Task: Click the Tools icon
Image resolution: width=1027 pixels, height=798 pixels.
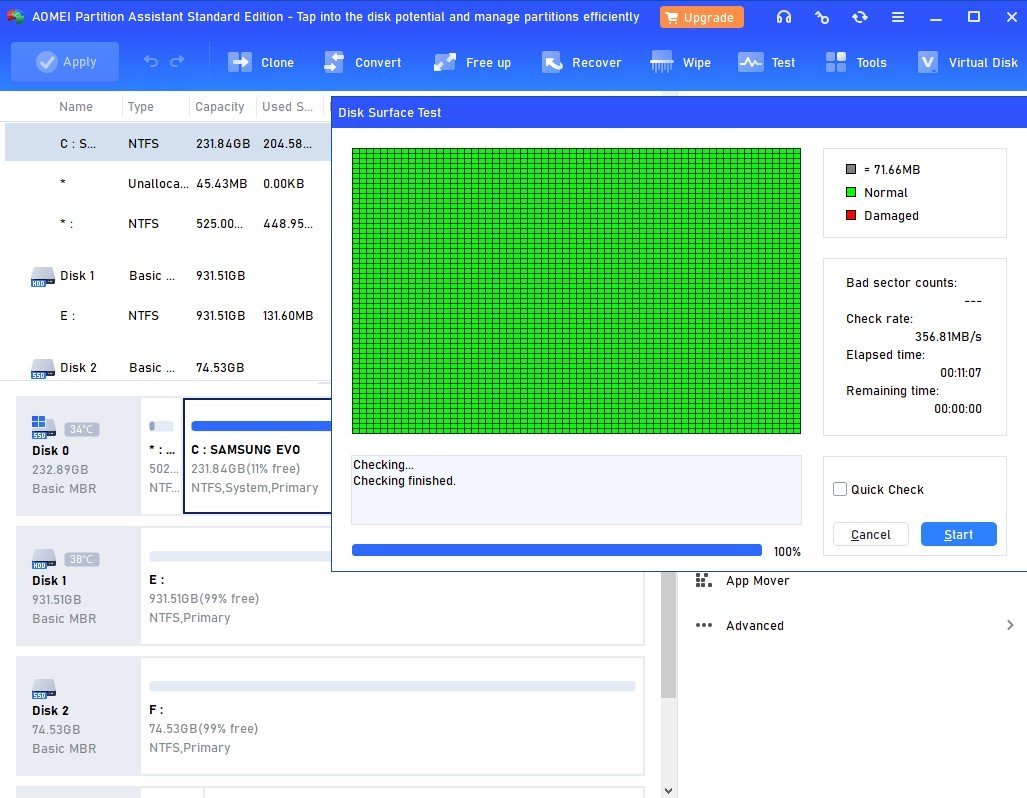Action: pyautogui.click(x=855, y=62)
